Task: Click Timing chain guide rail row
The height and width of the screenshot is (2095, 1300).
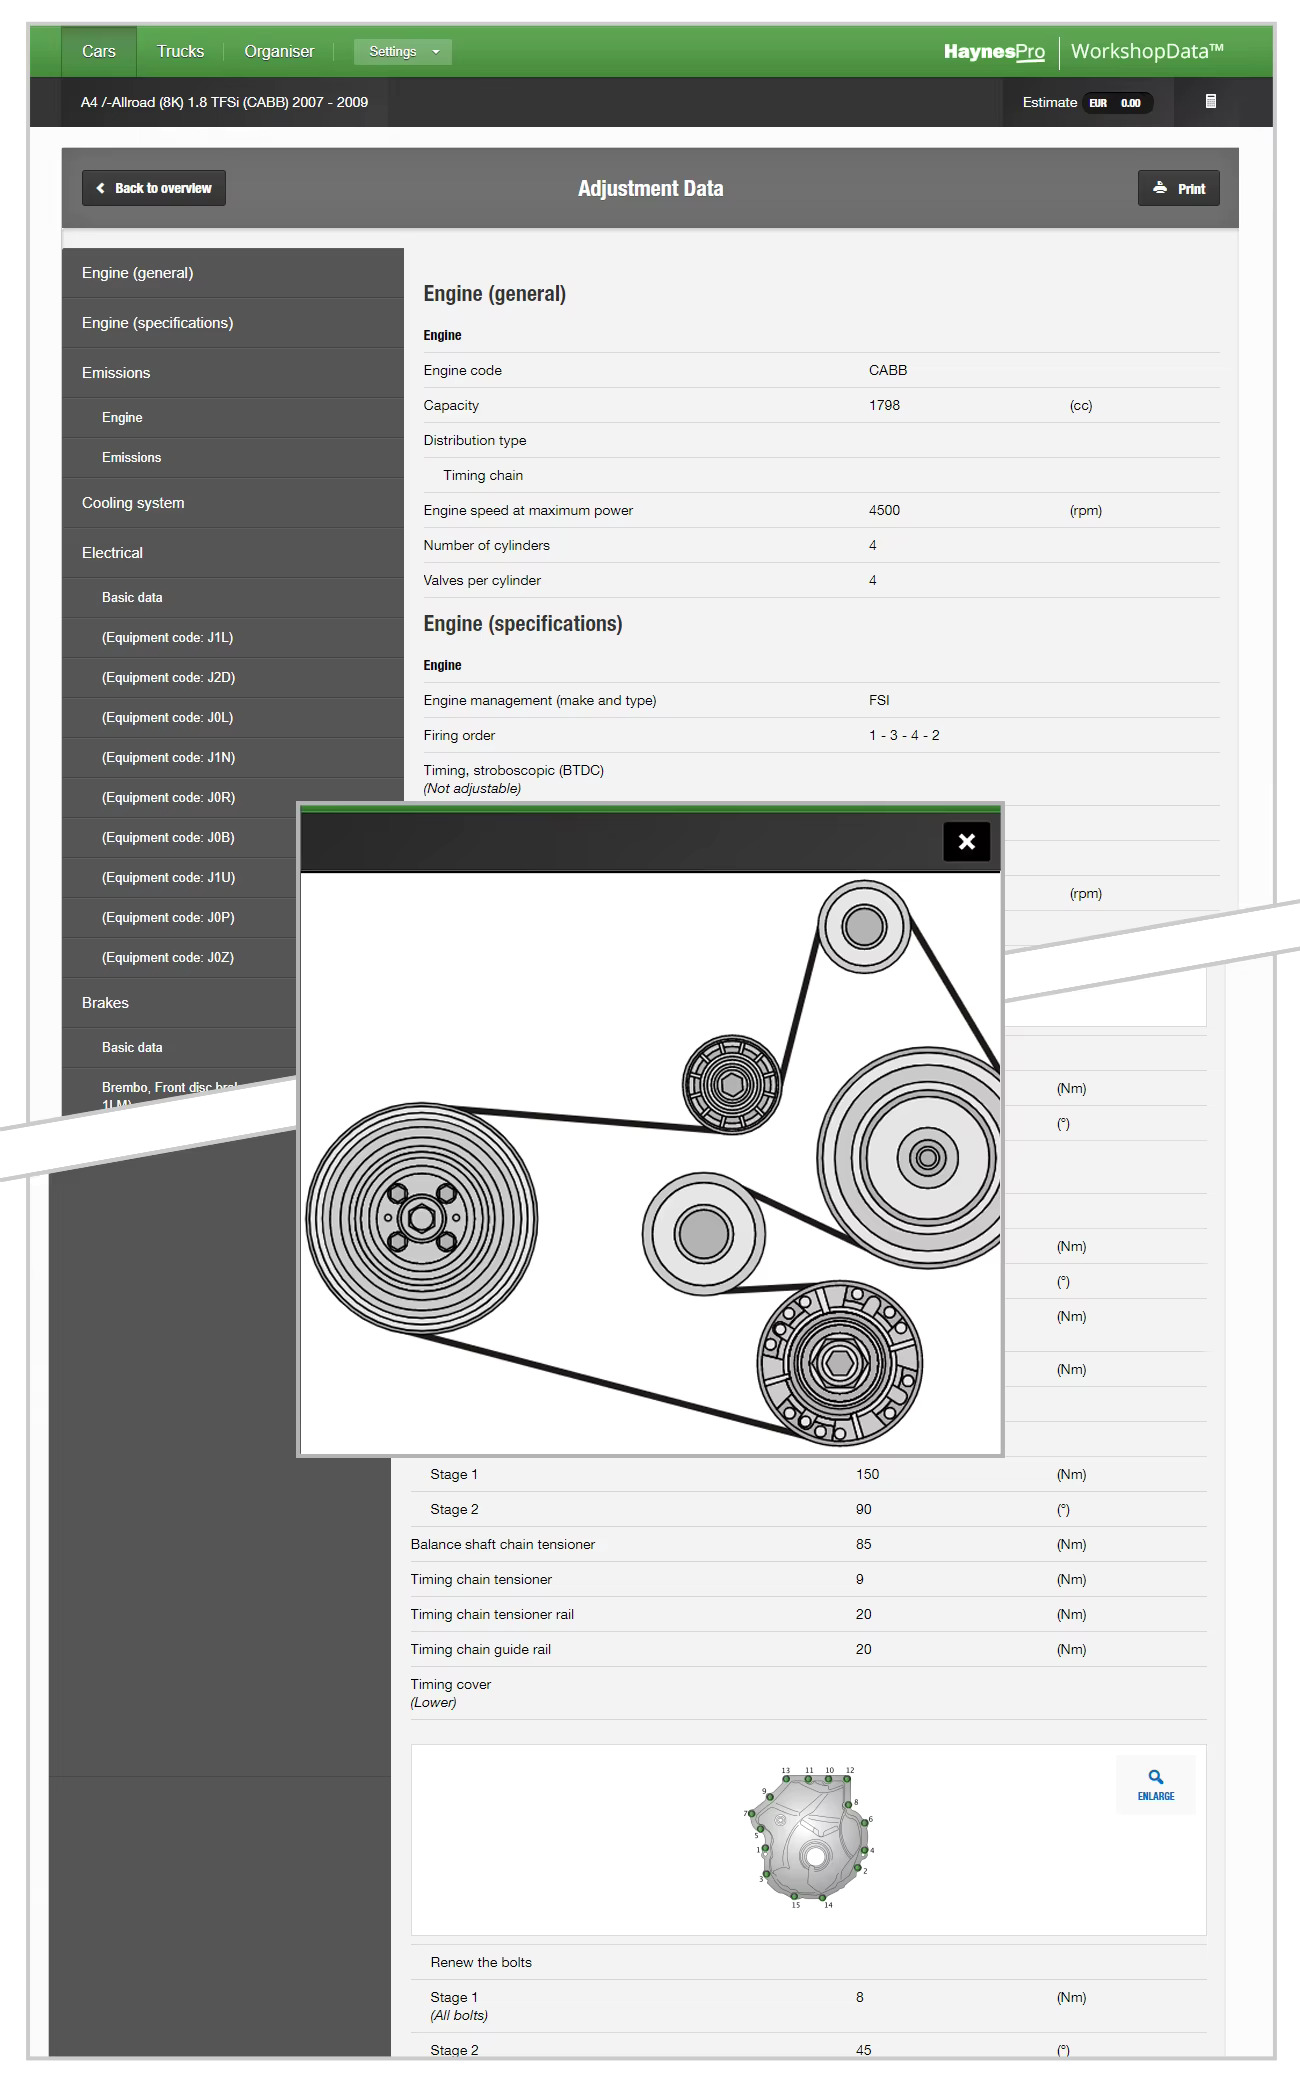Action: pos(808,1649)
